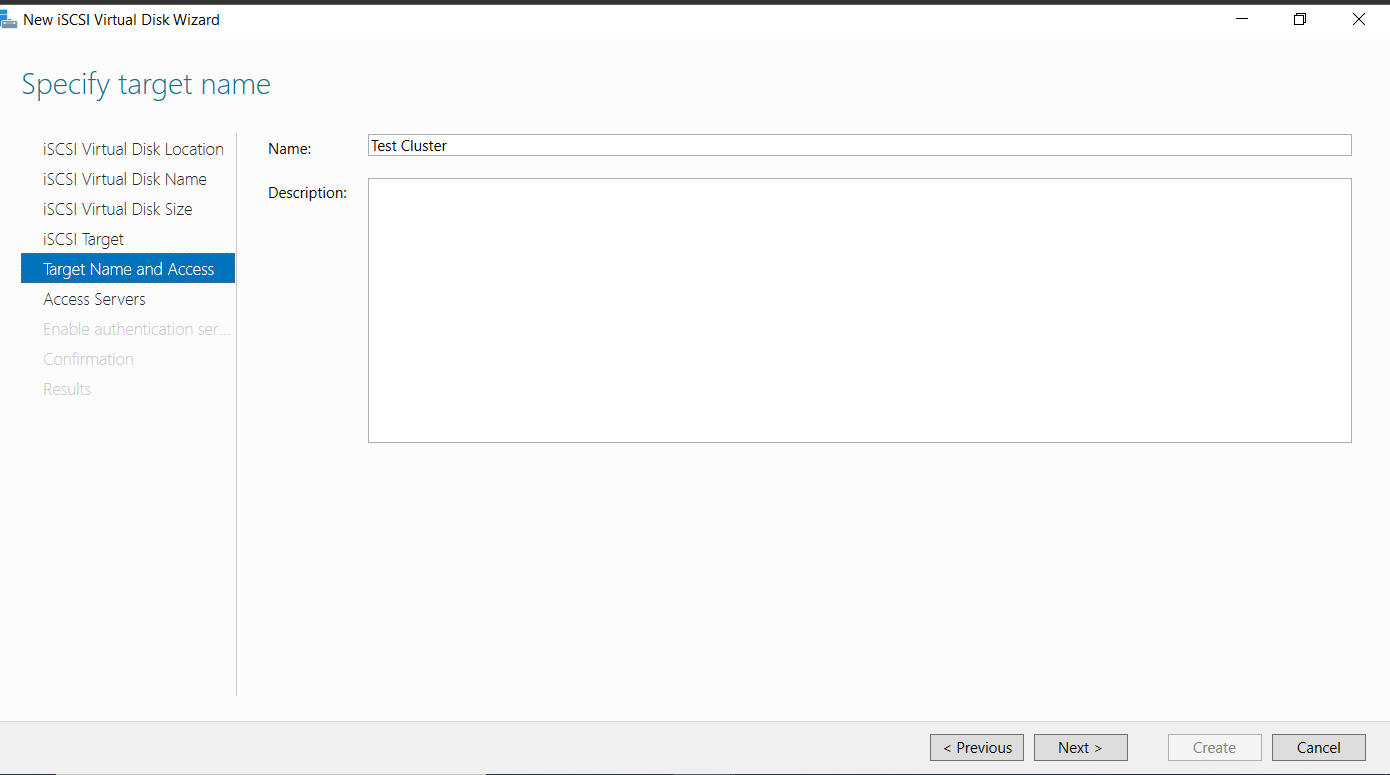Click the Name input field

coord(860,145)
